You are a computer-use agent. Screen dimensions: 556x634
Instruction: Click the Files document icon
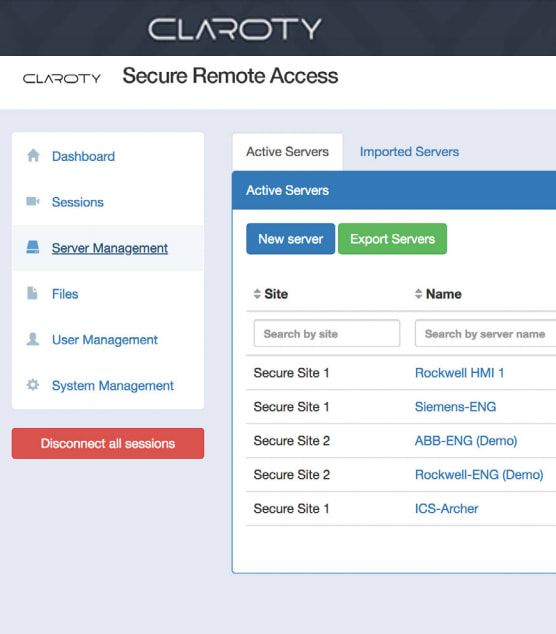32,293
